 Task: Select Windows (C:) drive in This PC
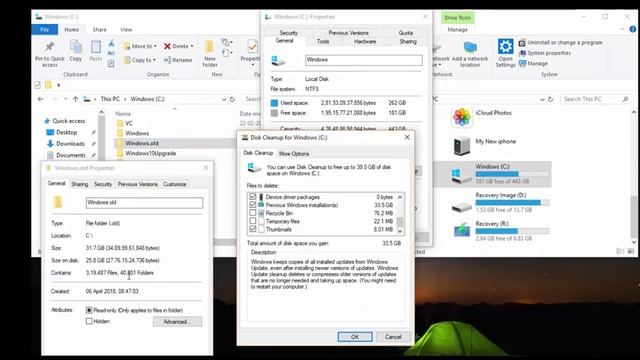492,174
